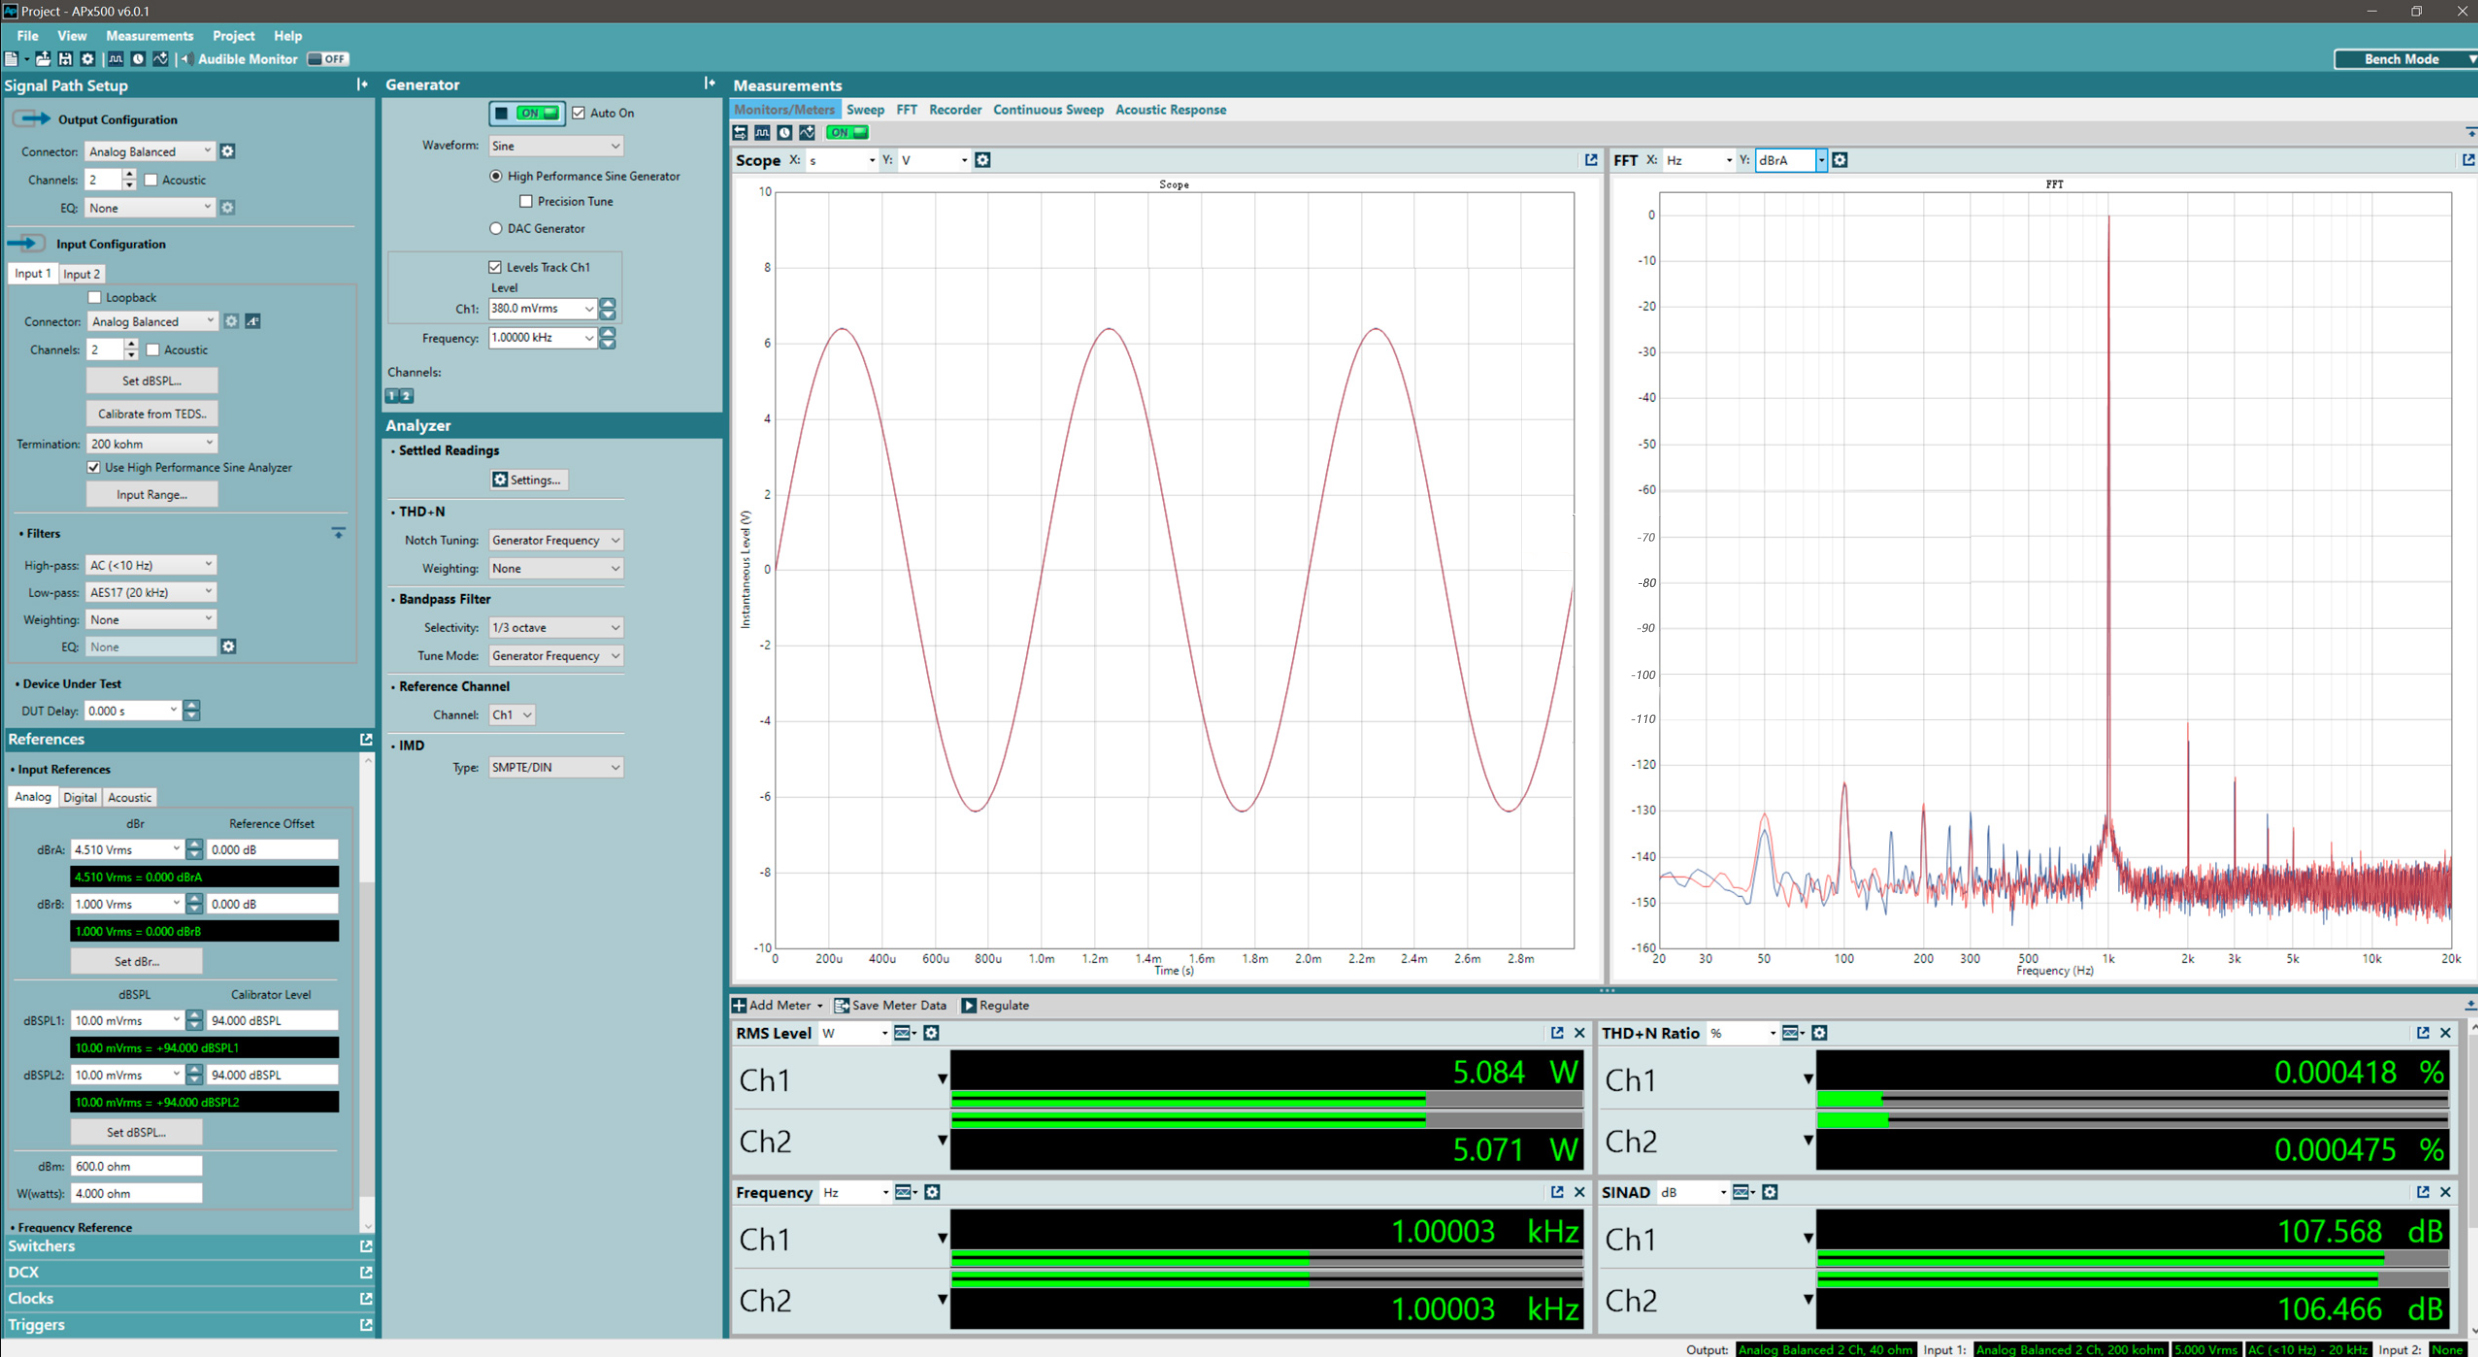Screen dimensions: 2478x1357
Task: Pop out the Switchers panel
Action: click(366, 1246)
